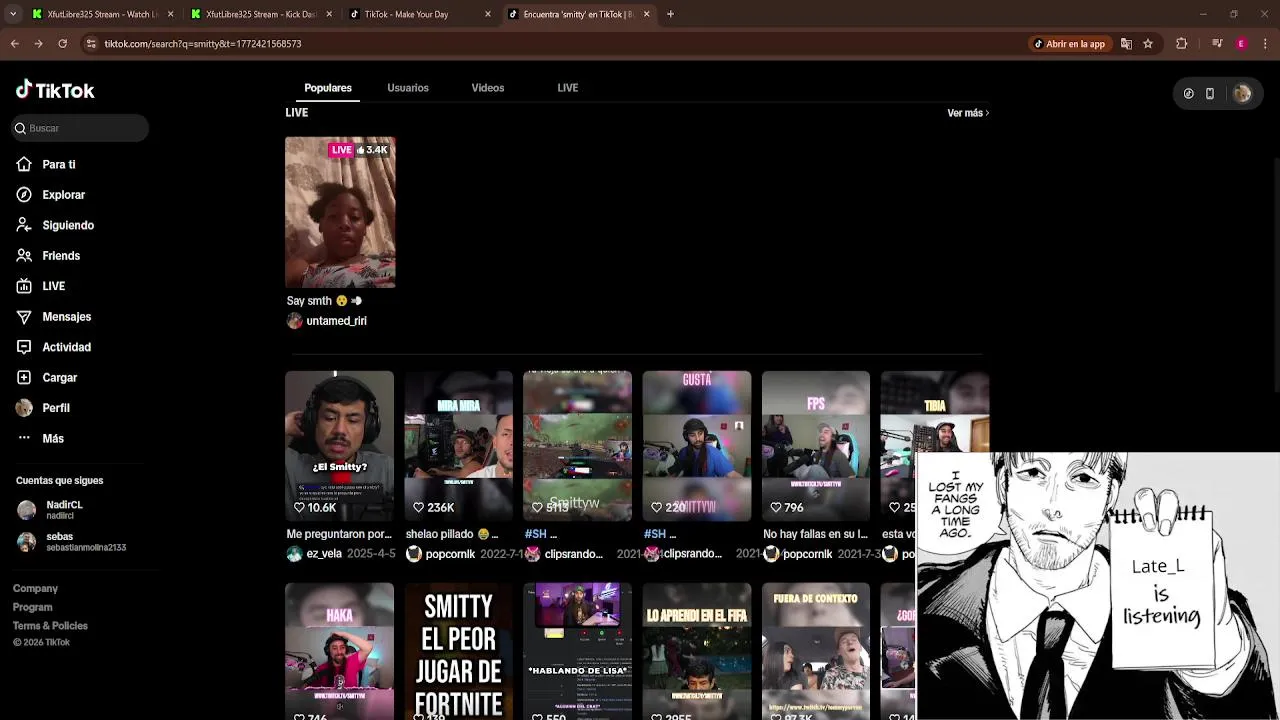This screenshot has width=1280, height=720.
Task: Open the Chrome three-dot menu
Action: pos(1265,44)
